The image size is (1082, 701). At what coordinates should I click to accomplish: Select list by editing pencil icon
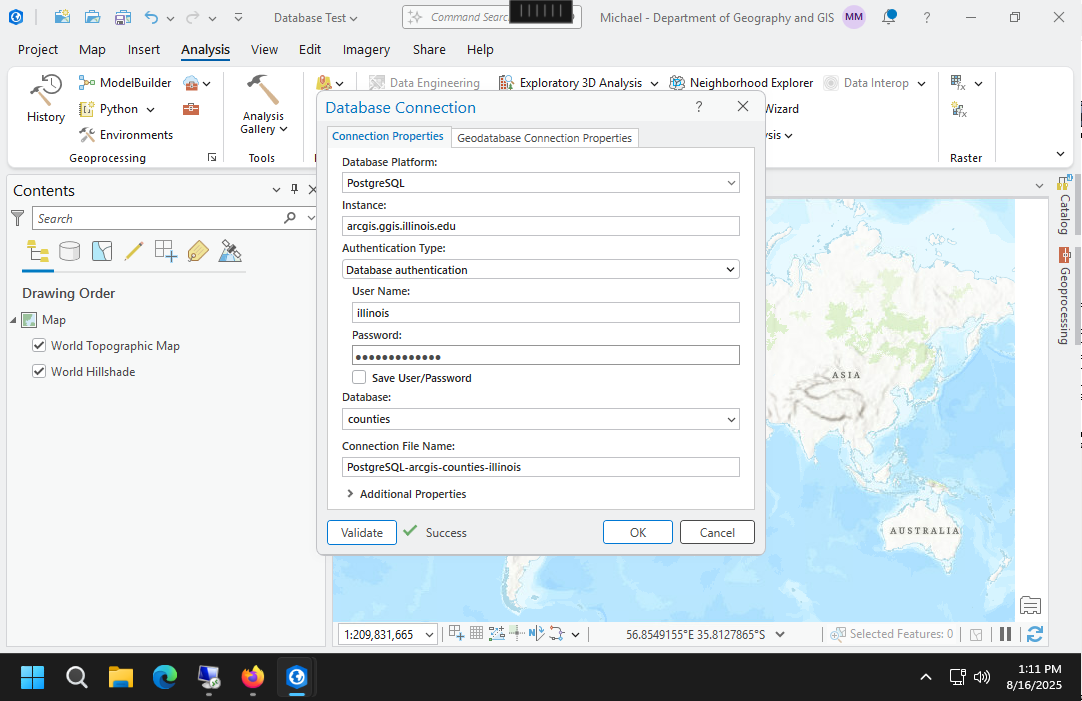point(133,251)
